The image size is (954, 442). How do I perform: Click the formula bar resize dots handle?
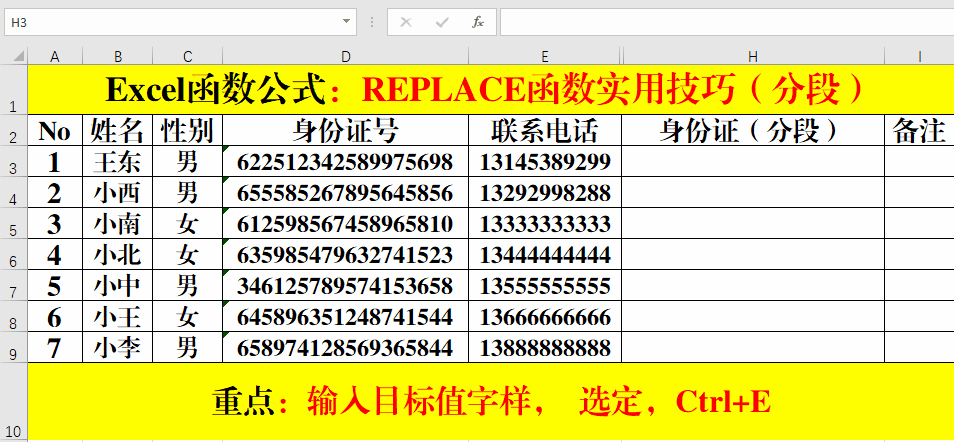pos(372,23)
